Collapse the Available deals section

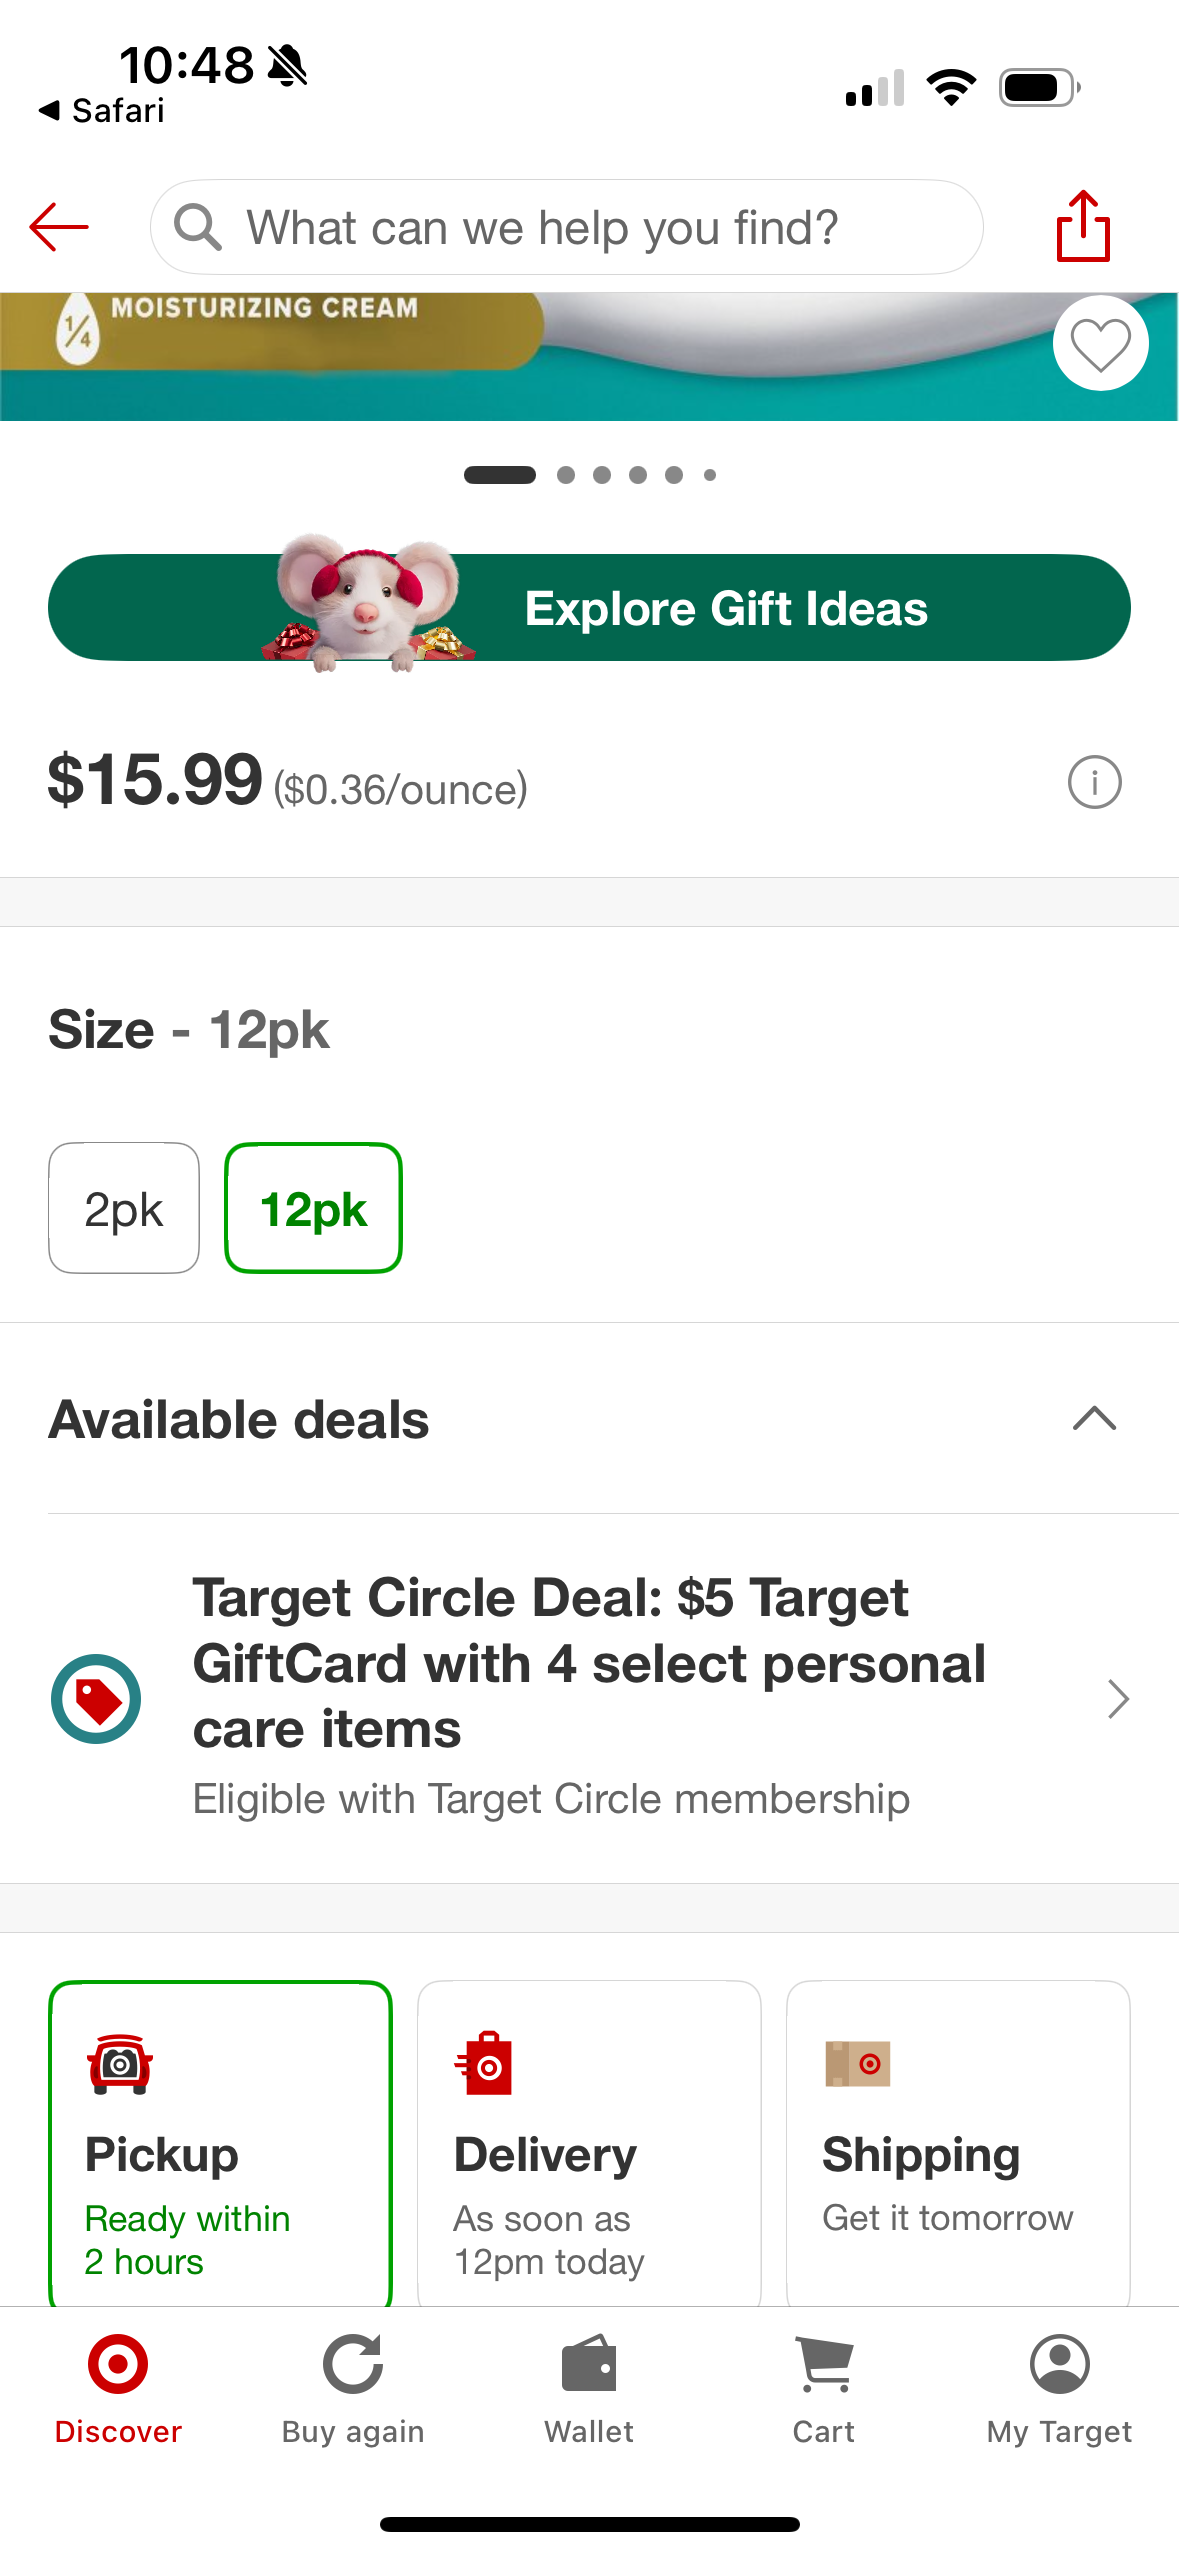coord(1094,1419)
